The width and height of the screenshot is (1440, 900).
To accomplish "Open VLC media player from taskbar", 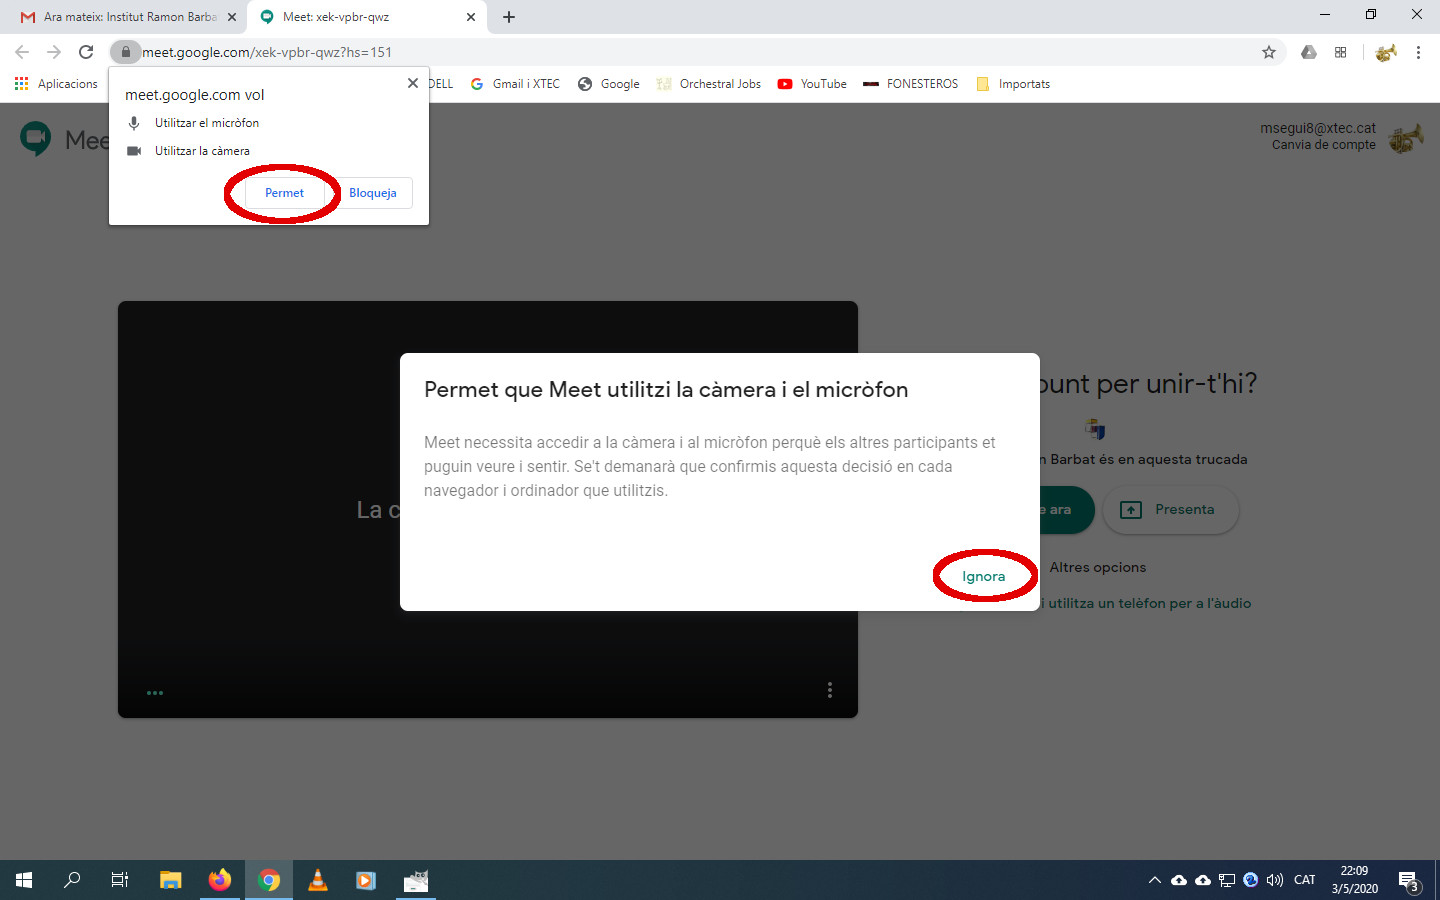I will (x=317, y=880).
